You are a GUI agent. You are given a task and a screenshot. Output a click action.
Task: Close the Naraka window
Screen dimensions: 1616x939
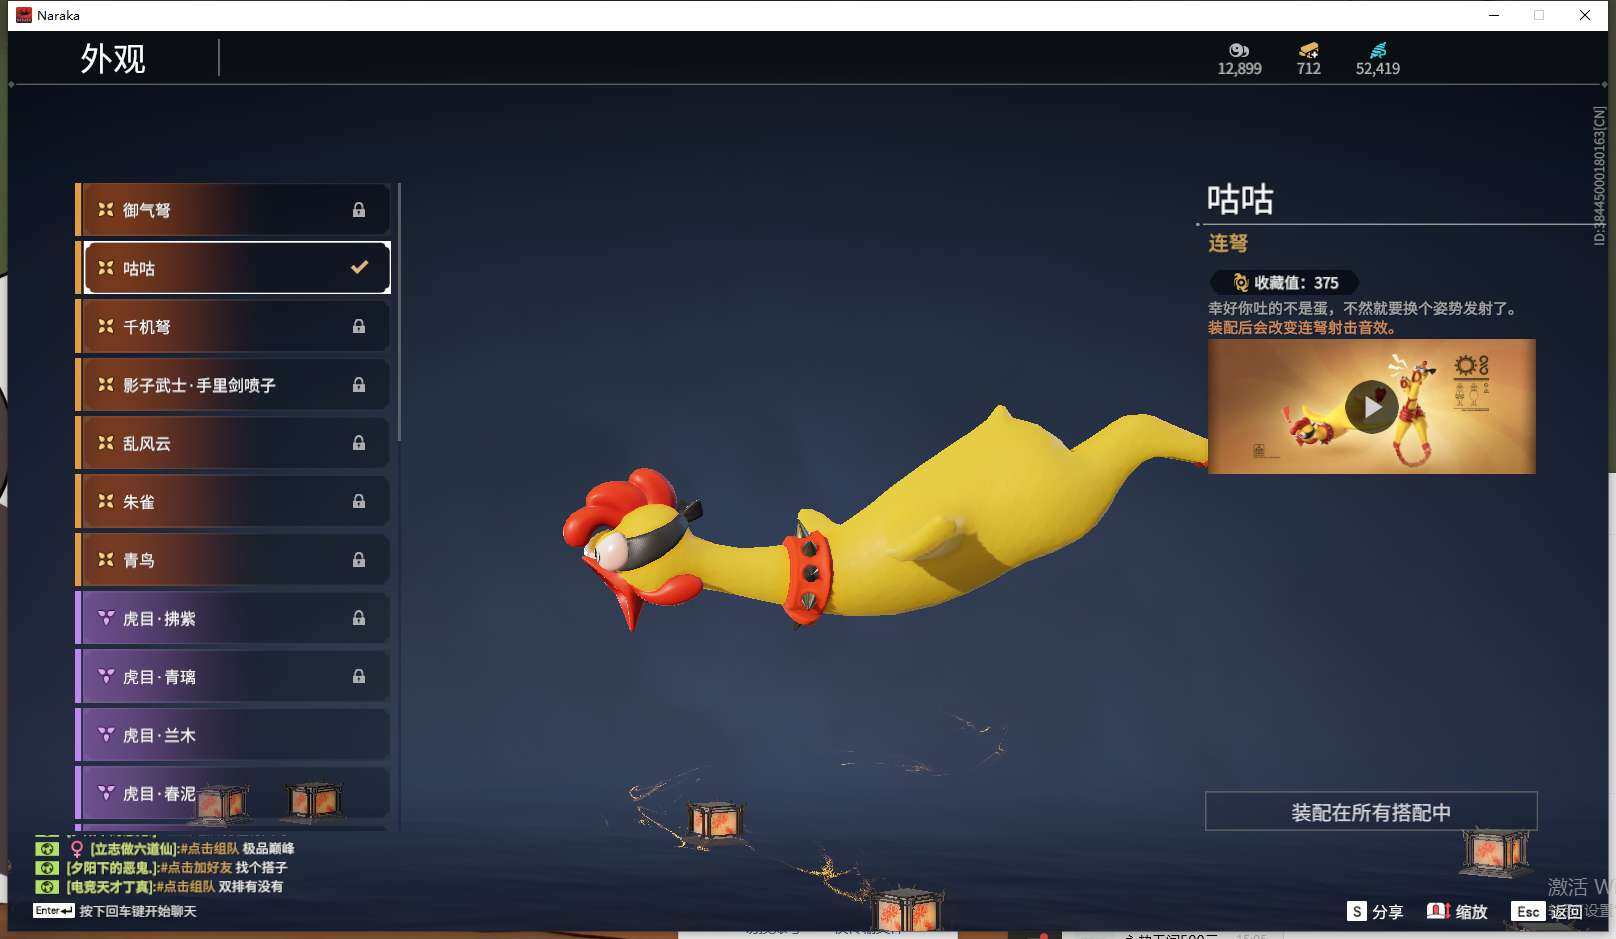pyautogui.click(x=1585, y=15)
